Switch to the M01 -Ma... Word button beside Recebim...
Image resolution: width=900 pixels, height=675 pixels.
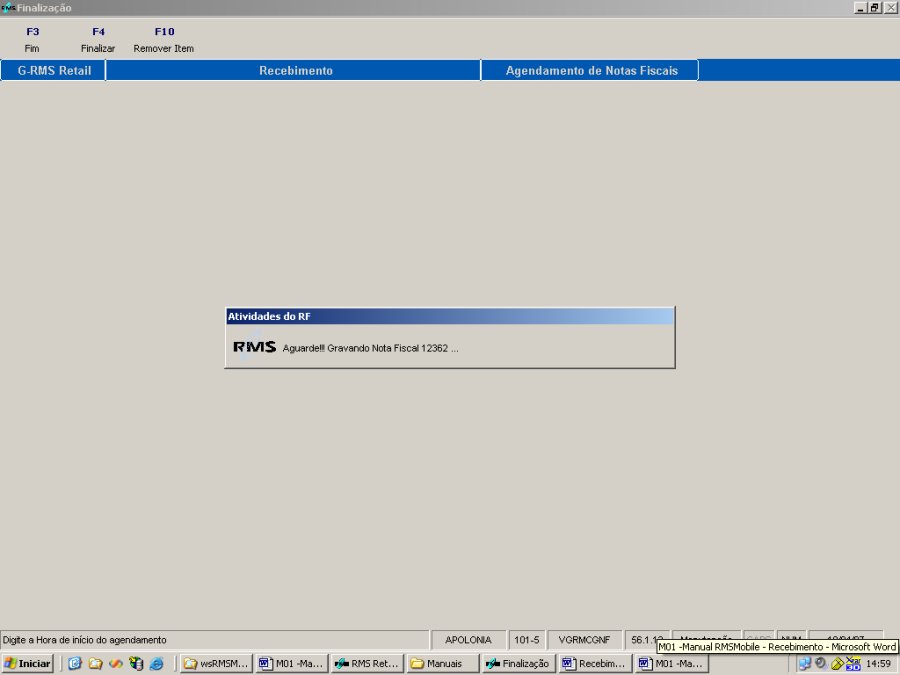[x=670, y=664]
